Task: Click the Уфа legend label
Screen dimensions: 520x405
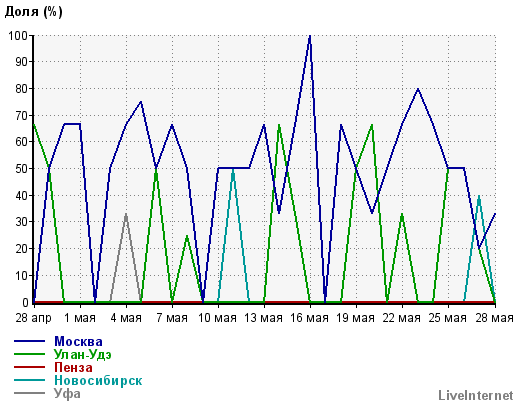Action: coord(67,393)
